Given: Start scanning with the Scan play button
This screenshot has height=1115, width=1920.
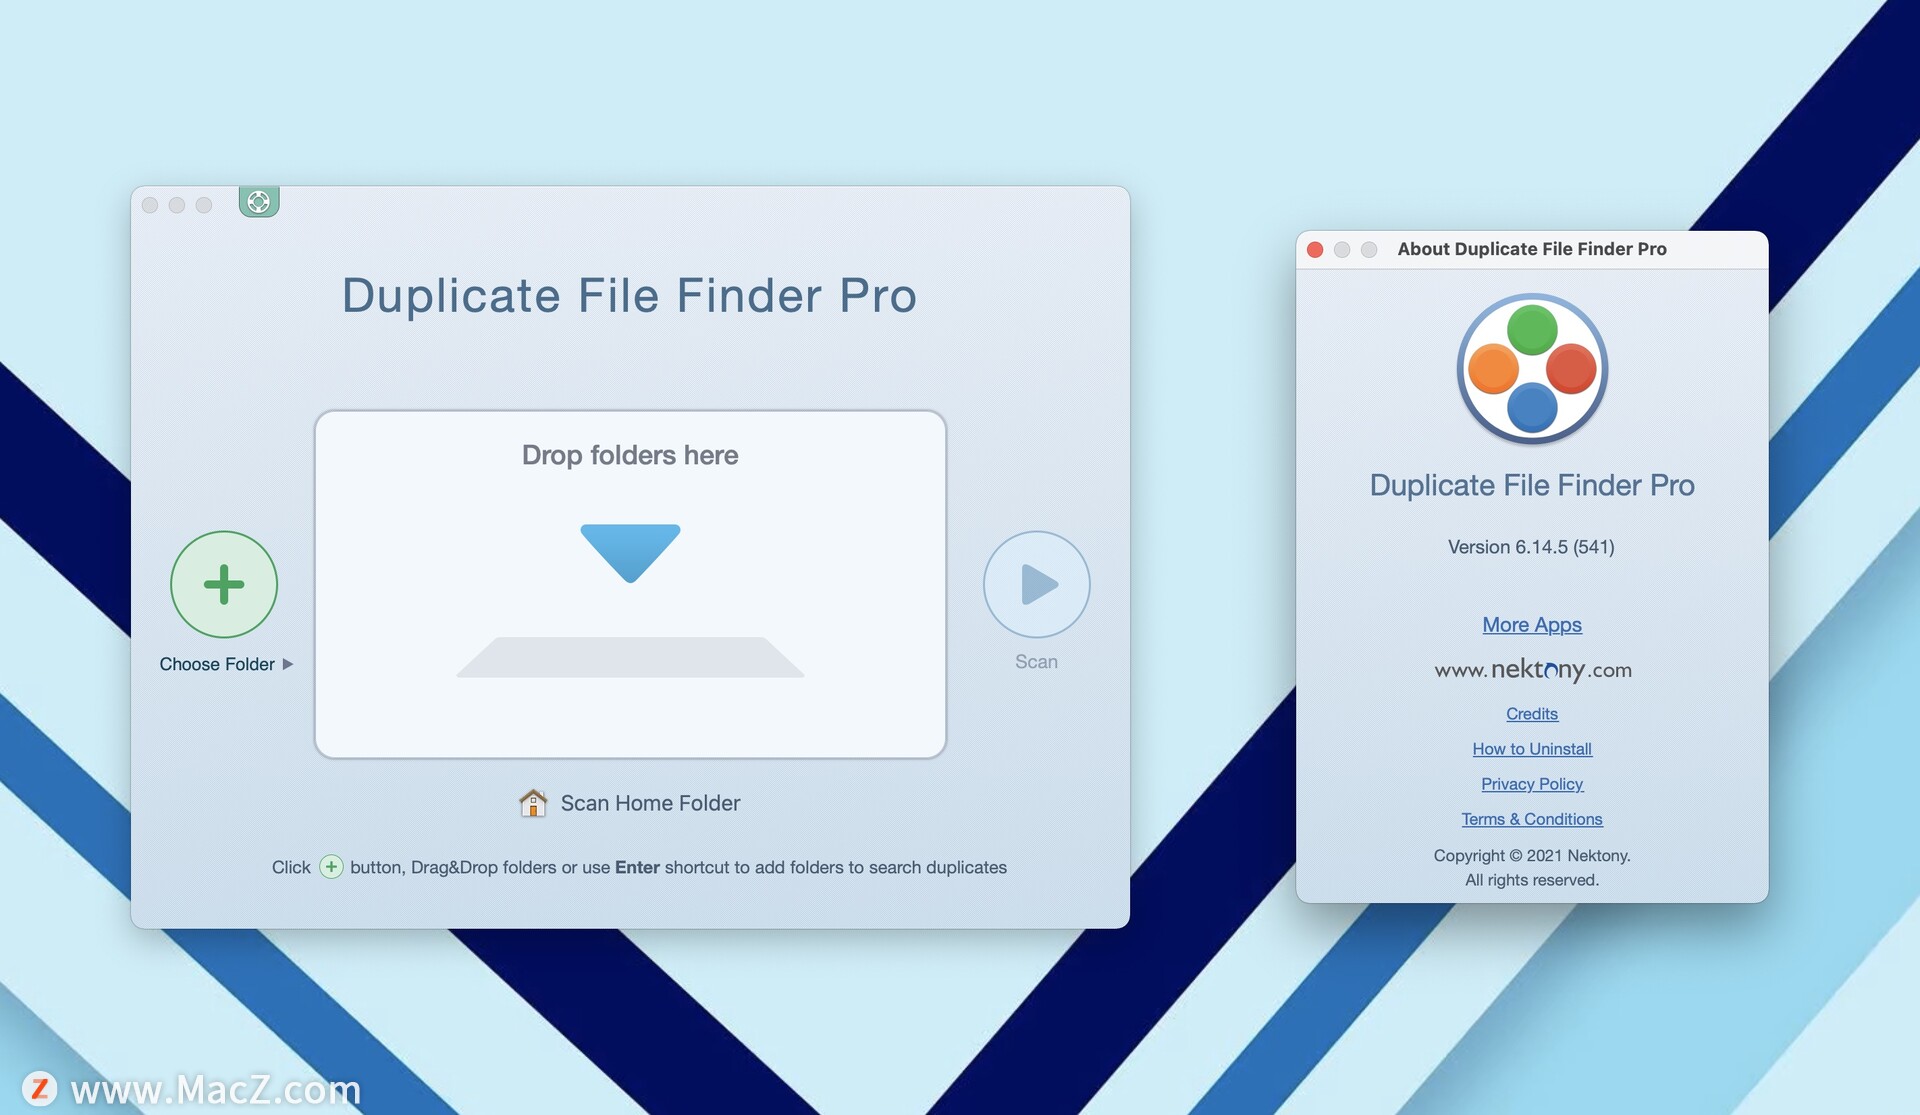Looking at the screenshot, I should tap(1036, 584).
